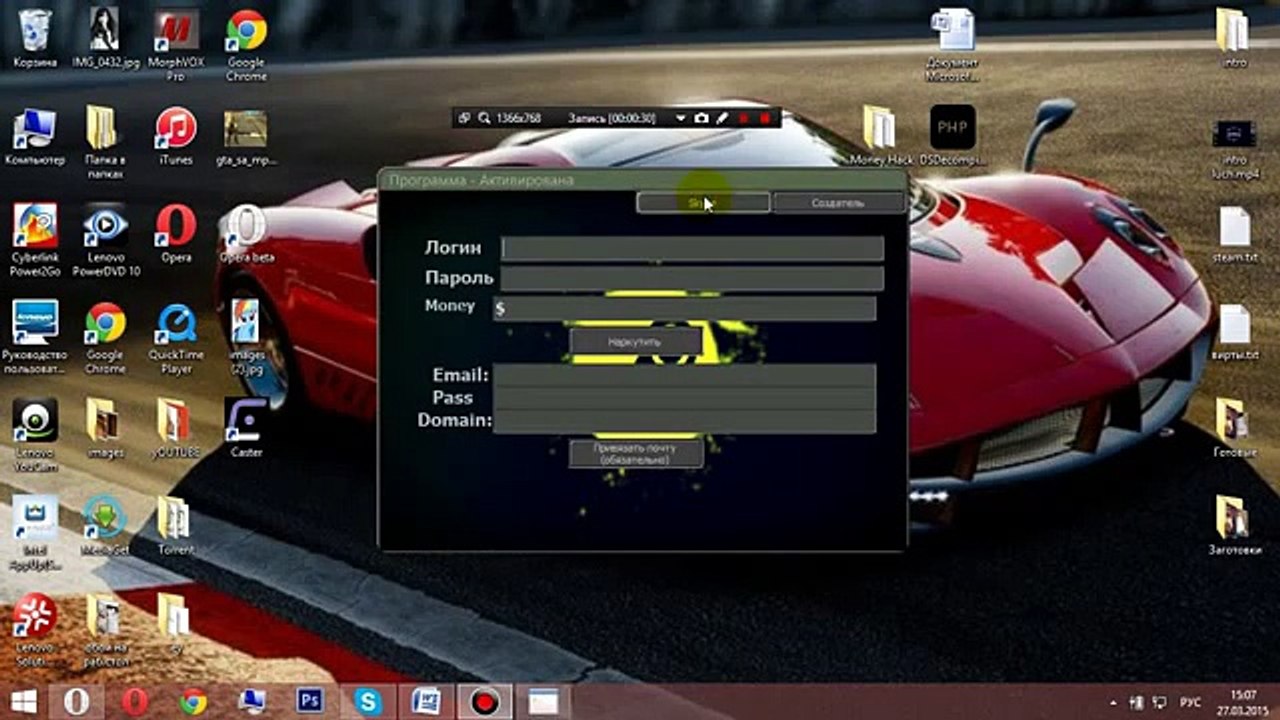Image resolution: width=1280 pixels, height=720 pixels.
Task: Open the Caster shortcut
Action: click(x=246, y=428)
